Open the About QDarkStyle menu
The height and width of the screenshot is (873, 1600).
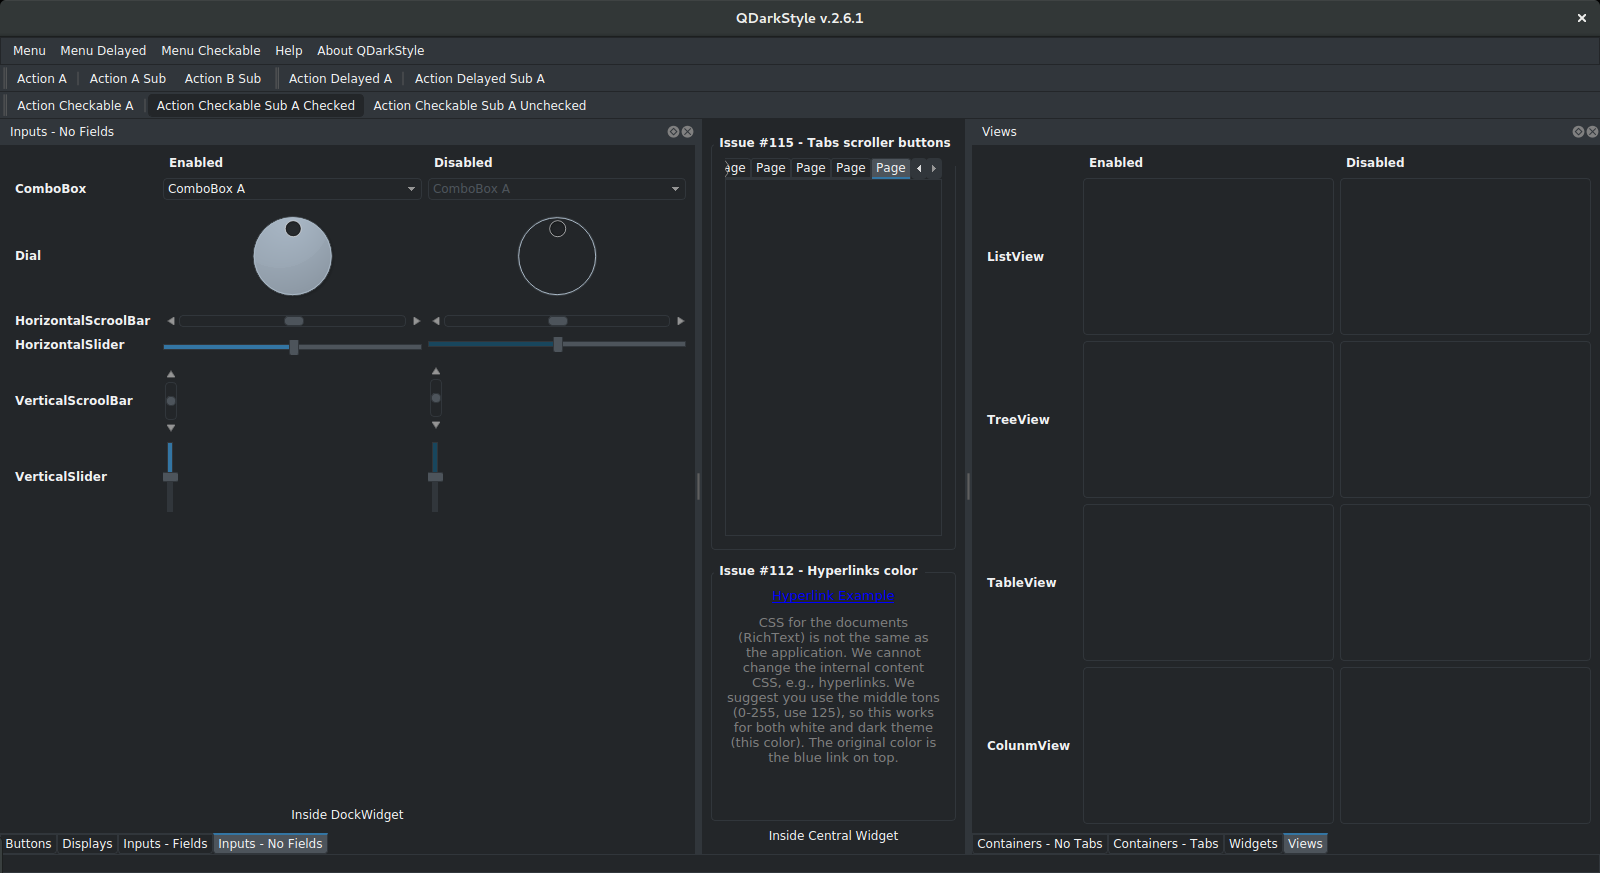pyautogui.click(x=370, y=51)
